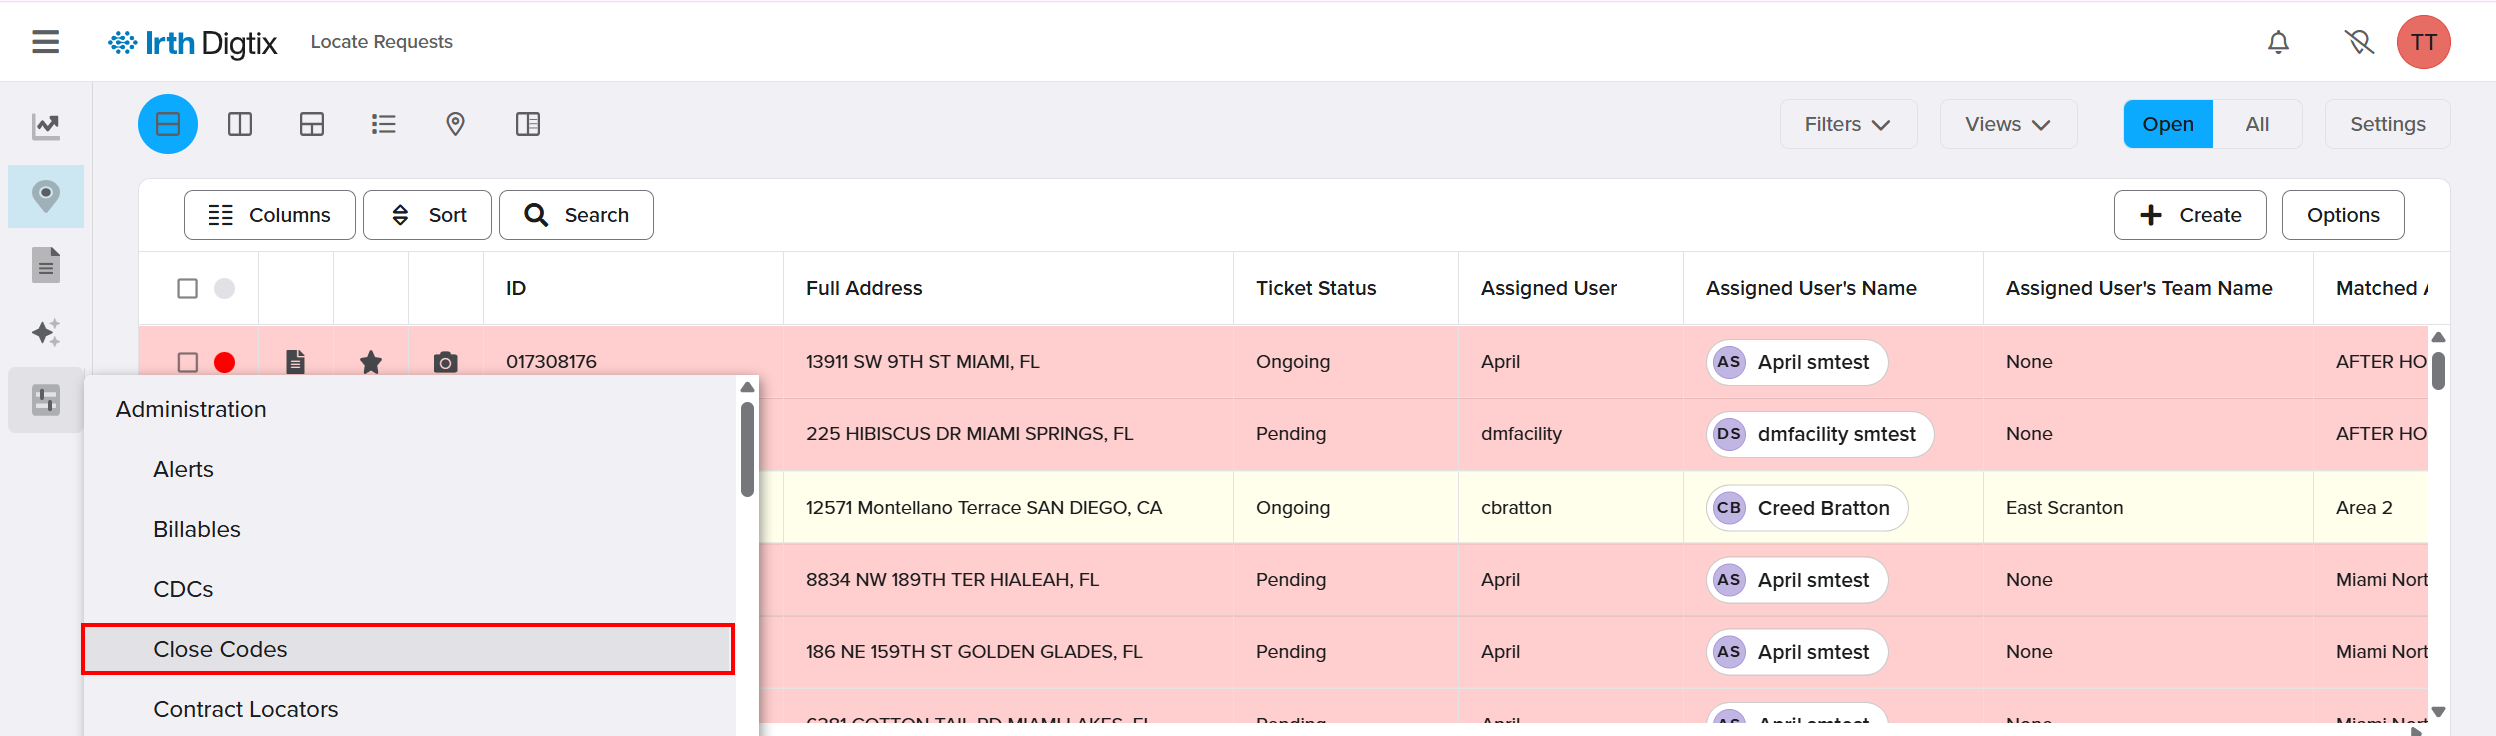Viewport: 2496px width, 736px height.
Task: Click the ticket ID 017308176
Action: 551,362
